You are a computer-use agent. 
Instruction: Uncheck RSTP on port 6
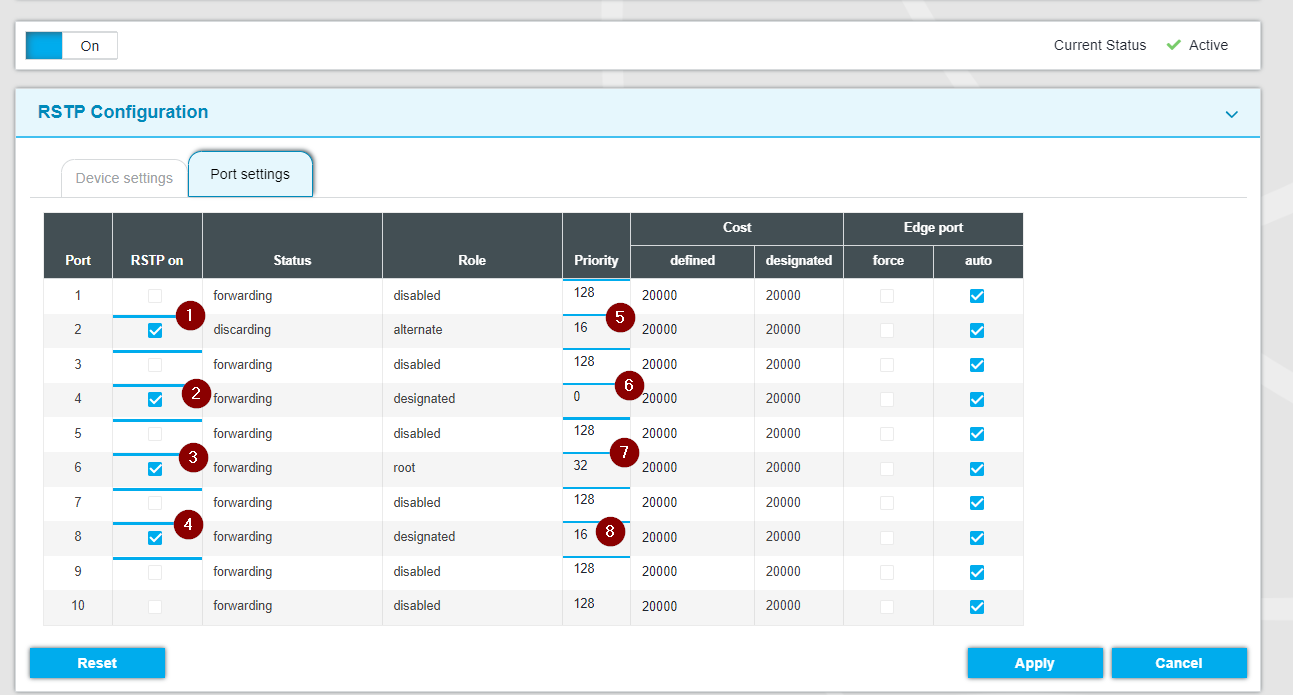click(x=155, y=469)
